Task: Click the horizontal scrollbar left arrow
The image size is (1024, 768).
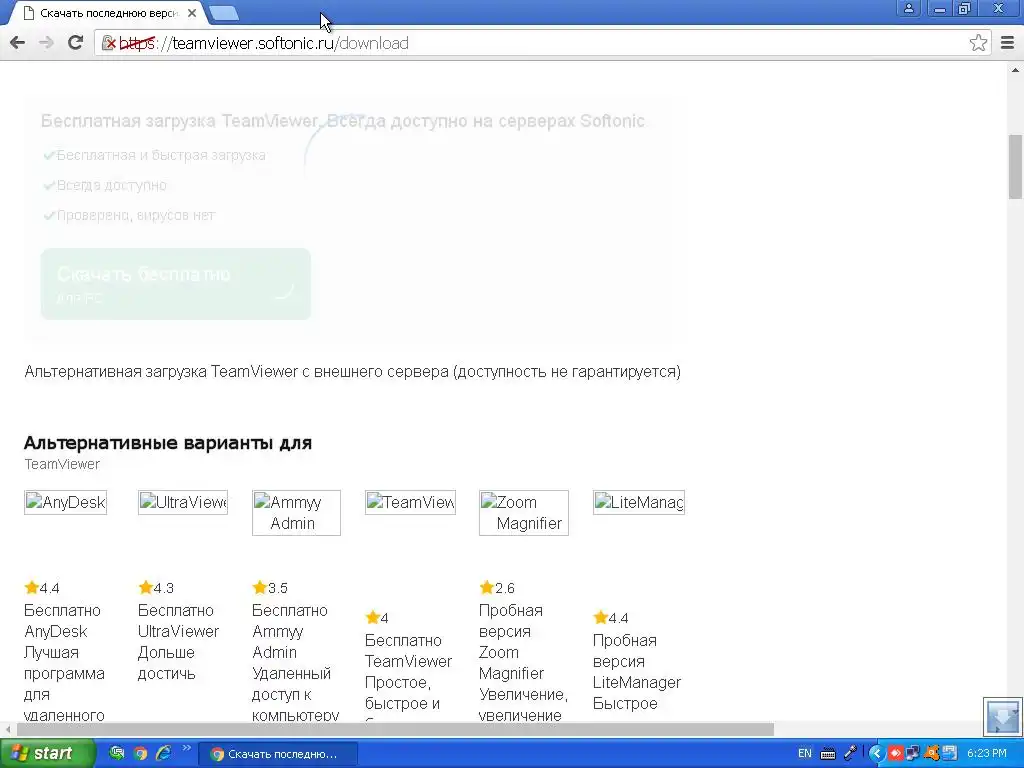Action: tap(7, 729)
